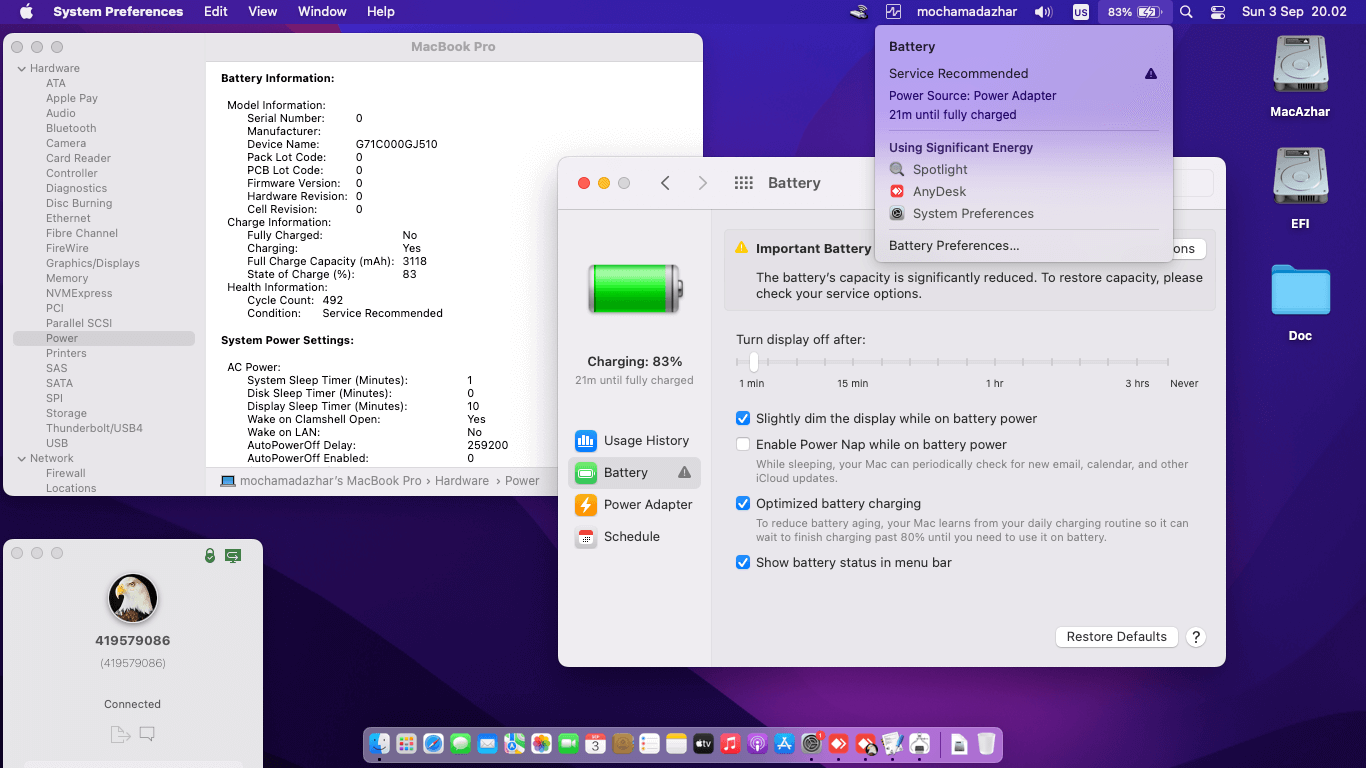
Task: Open Finder from the dock
Action: [379, 743]
